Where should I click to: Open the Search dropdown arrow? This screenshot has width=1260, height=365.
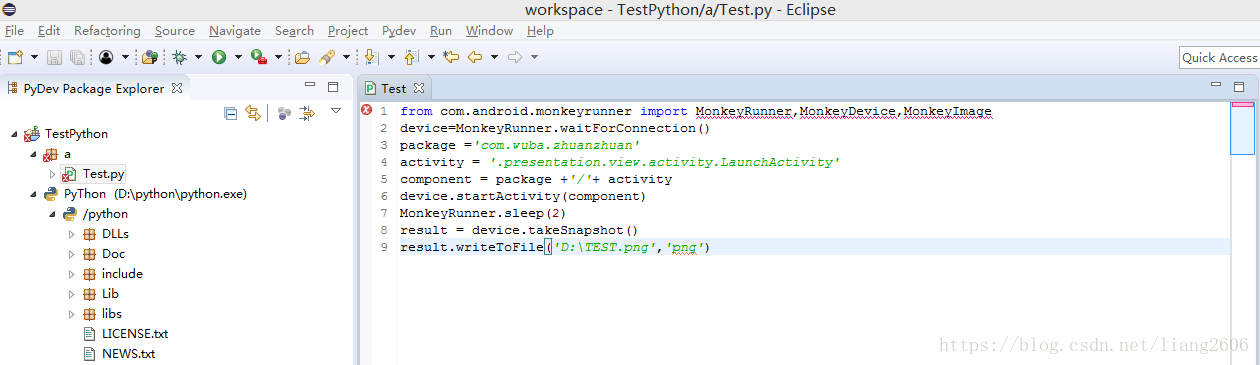(347, 57)
